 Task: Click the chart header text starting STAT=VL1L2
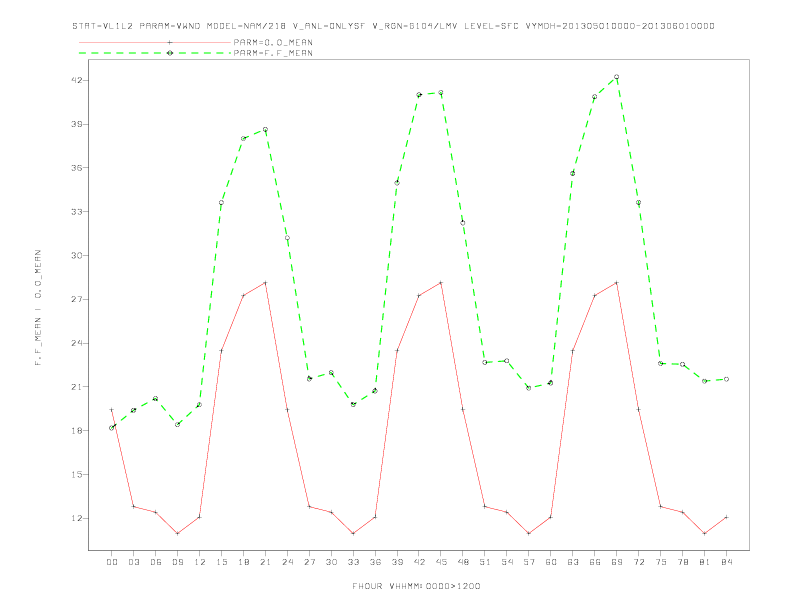click(x=393, y=26)
